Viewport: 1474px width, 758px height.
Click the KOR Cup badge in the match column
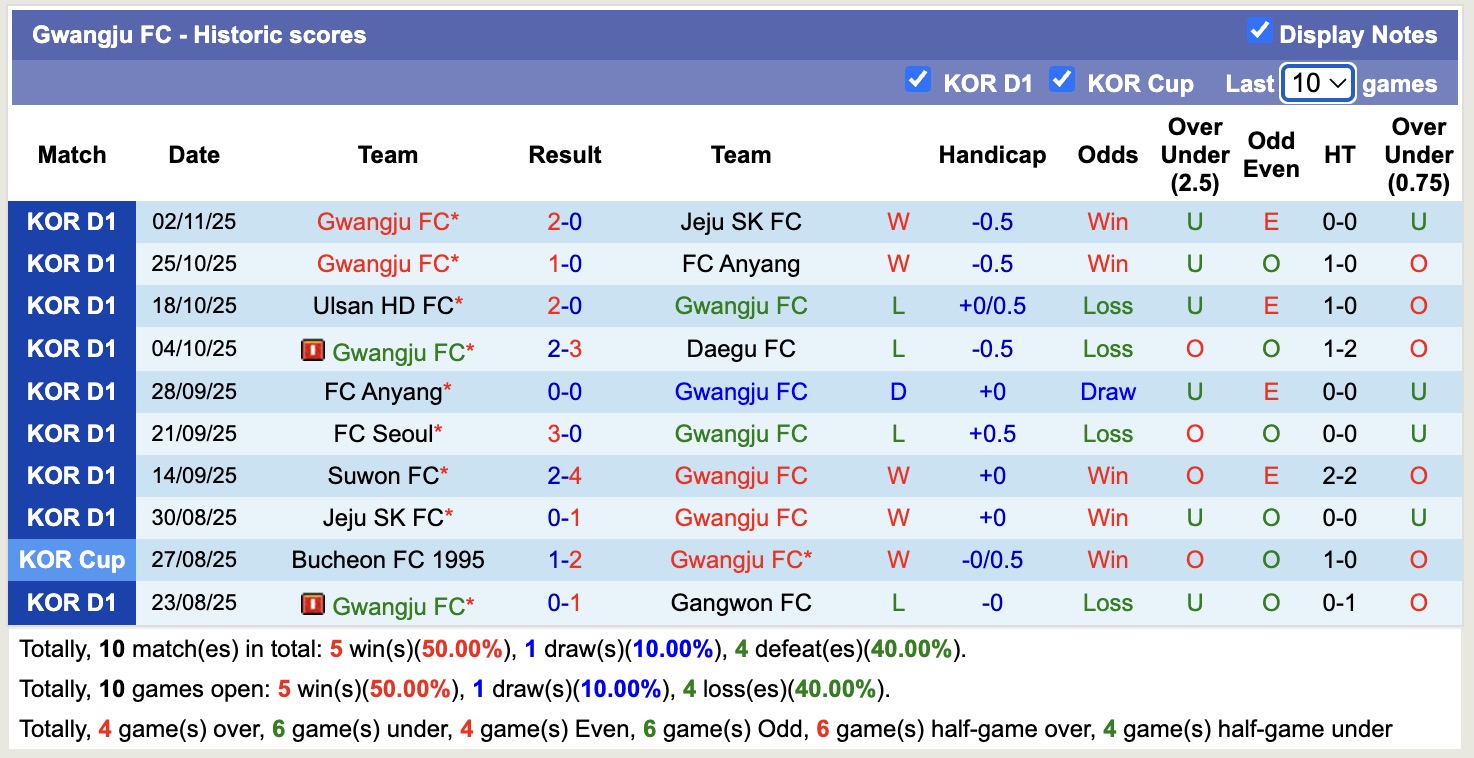(72, 560)
